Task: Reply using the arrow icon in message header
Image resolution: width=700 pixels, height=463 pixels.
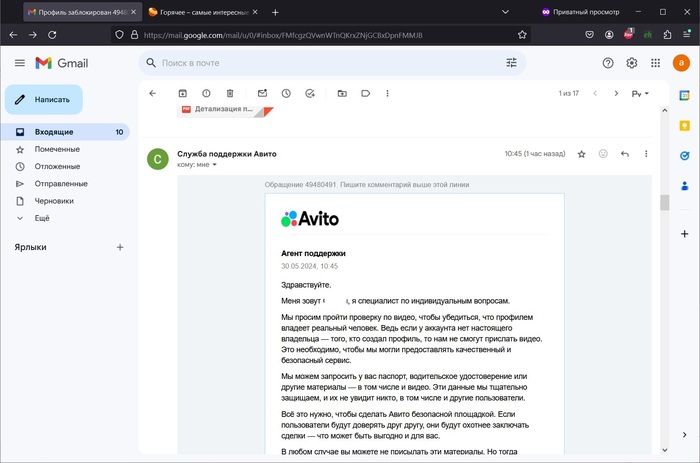Action: coord(625,154)
